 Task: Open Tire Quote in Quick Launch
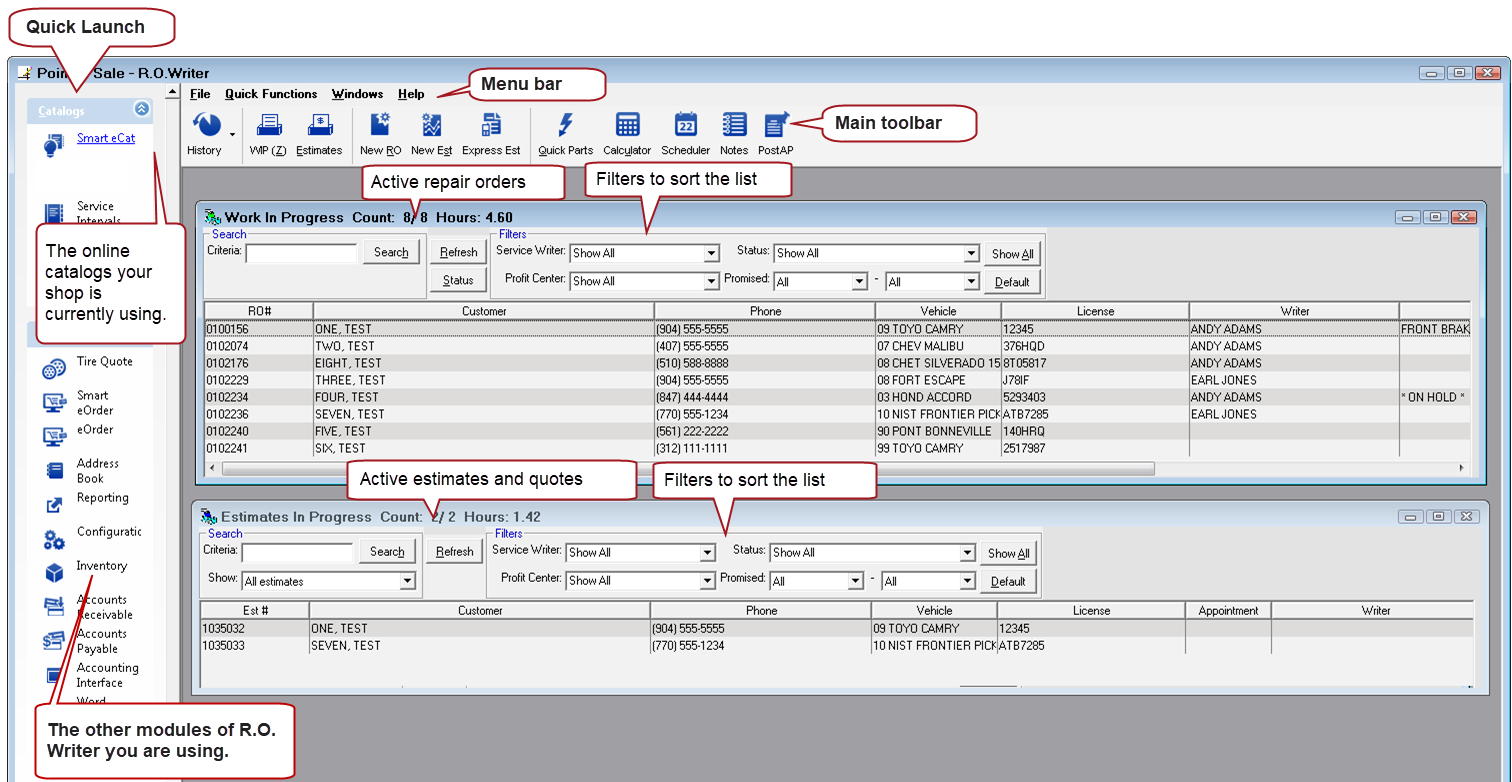click(x=104, y=362)
